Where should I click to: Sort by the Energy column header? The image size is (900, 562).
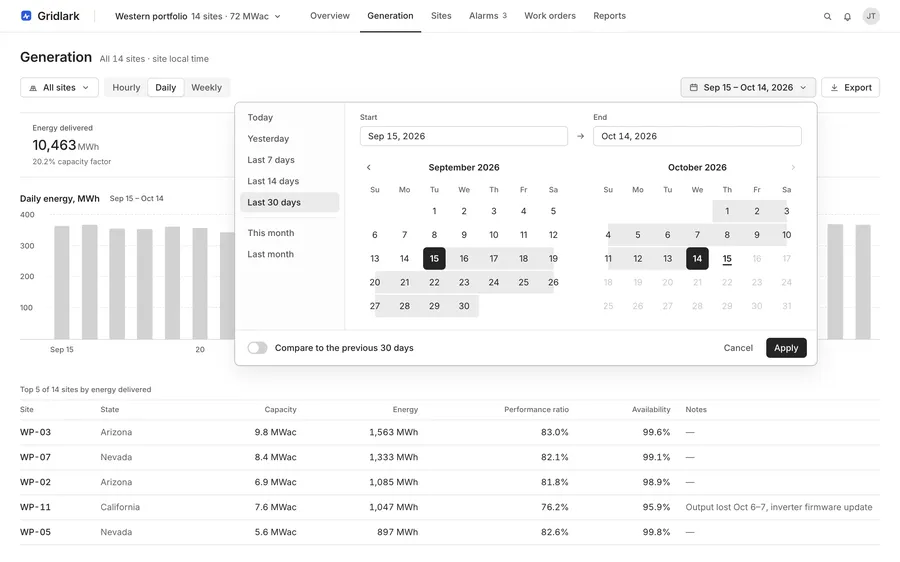405,410
